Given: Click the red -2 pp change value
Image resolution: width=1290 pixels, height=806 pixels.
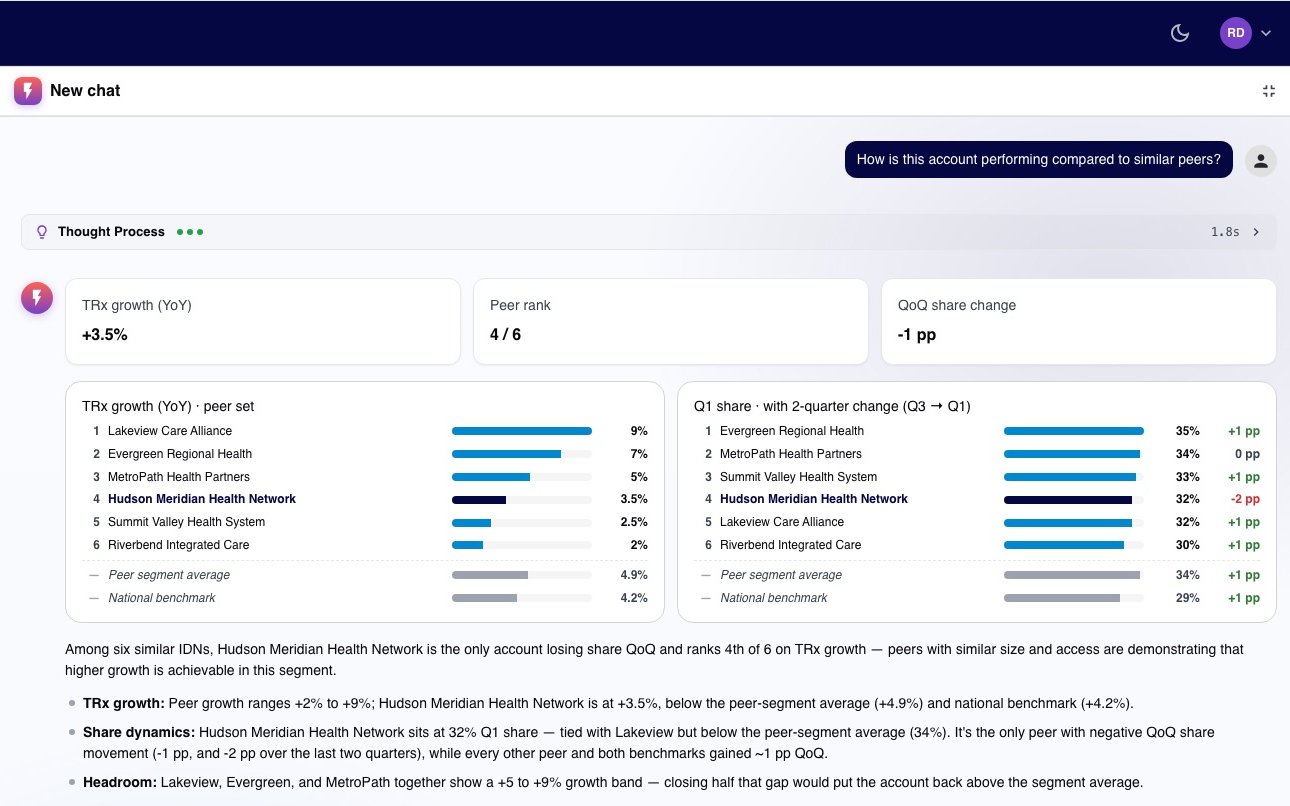Looking at the screenshot, I should [x=1245, y=499].
